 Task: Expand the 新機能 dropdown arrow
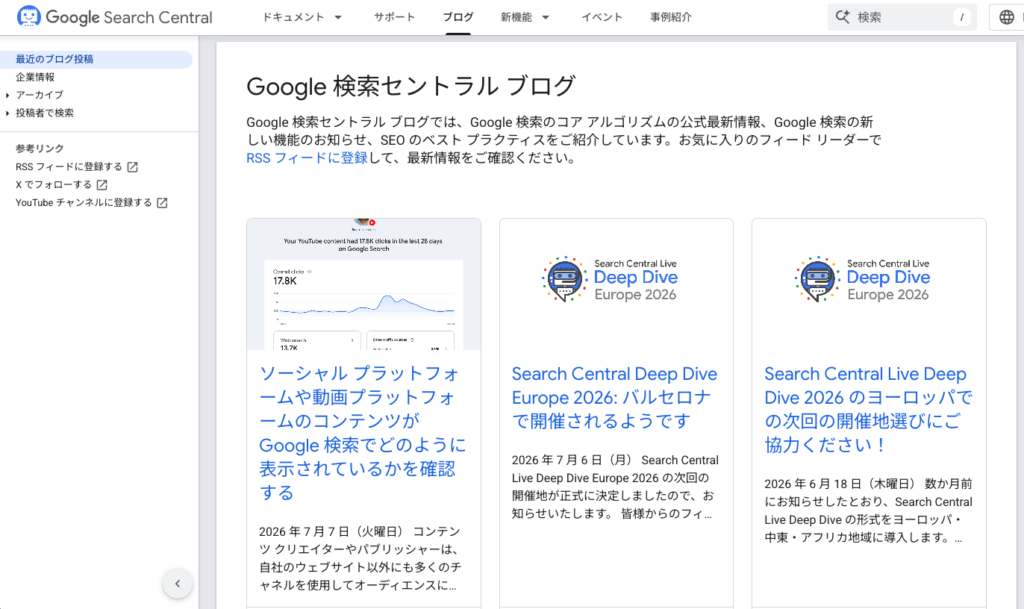click(x=546, y=18)
